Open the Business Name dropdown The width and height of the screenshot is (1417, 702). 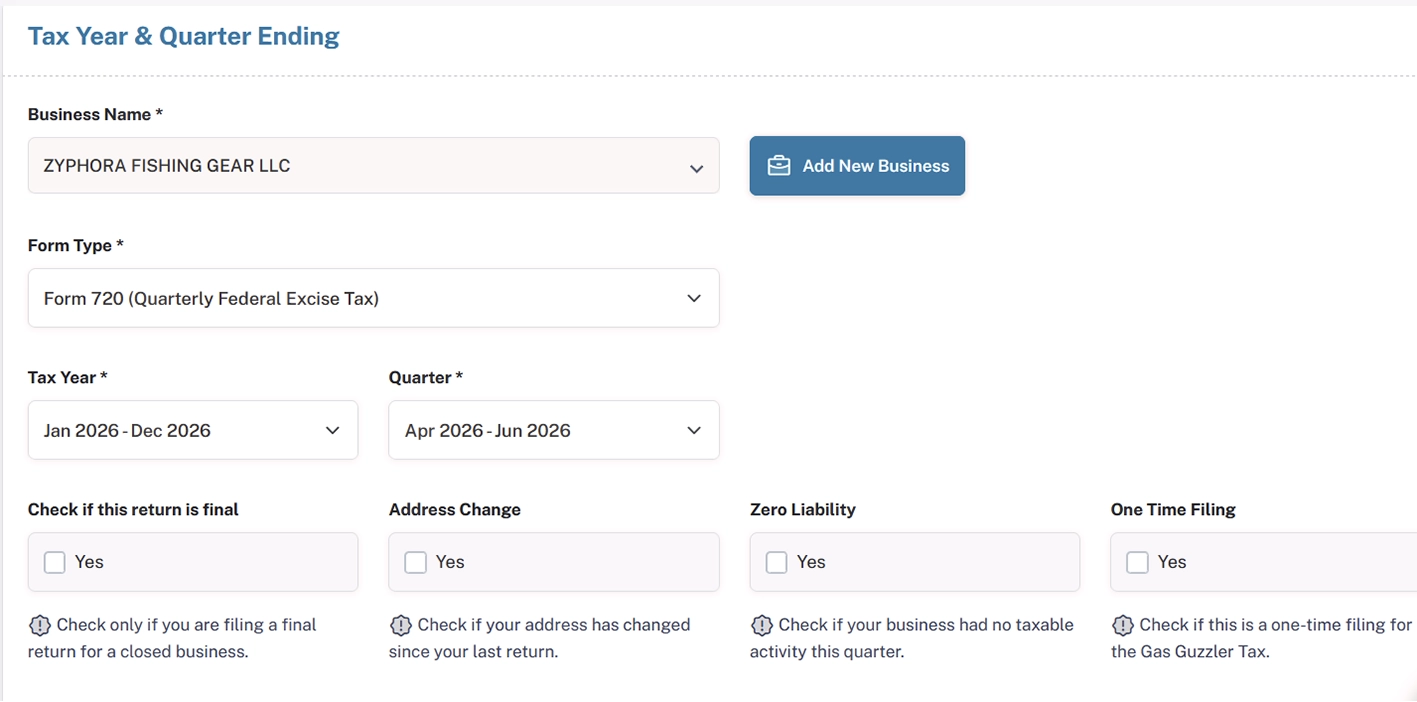[x=373, y=166]
